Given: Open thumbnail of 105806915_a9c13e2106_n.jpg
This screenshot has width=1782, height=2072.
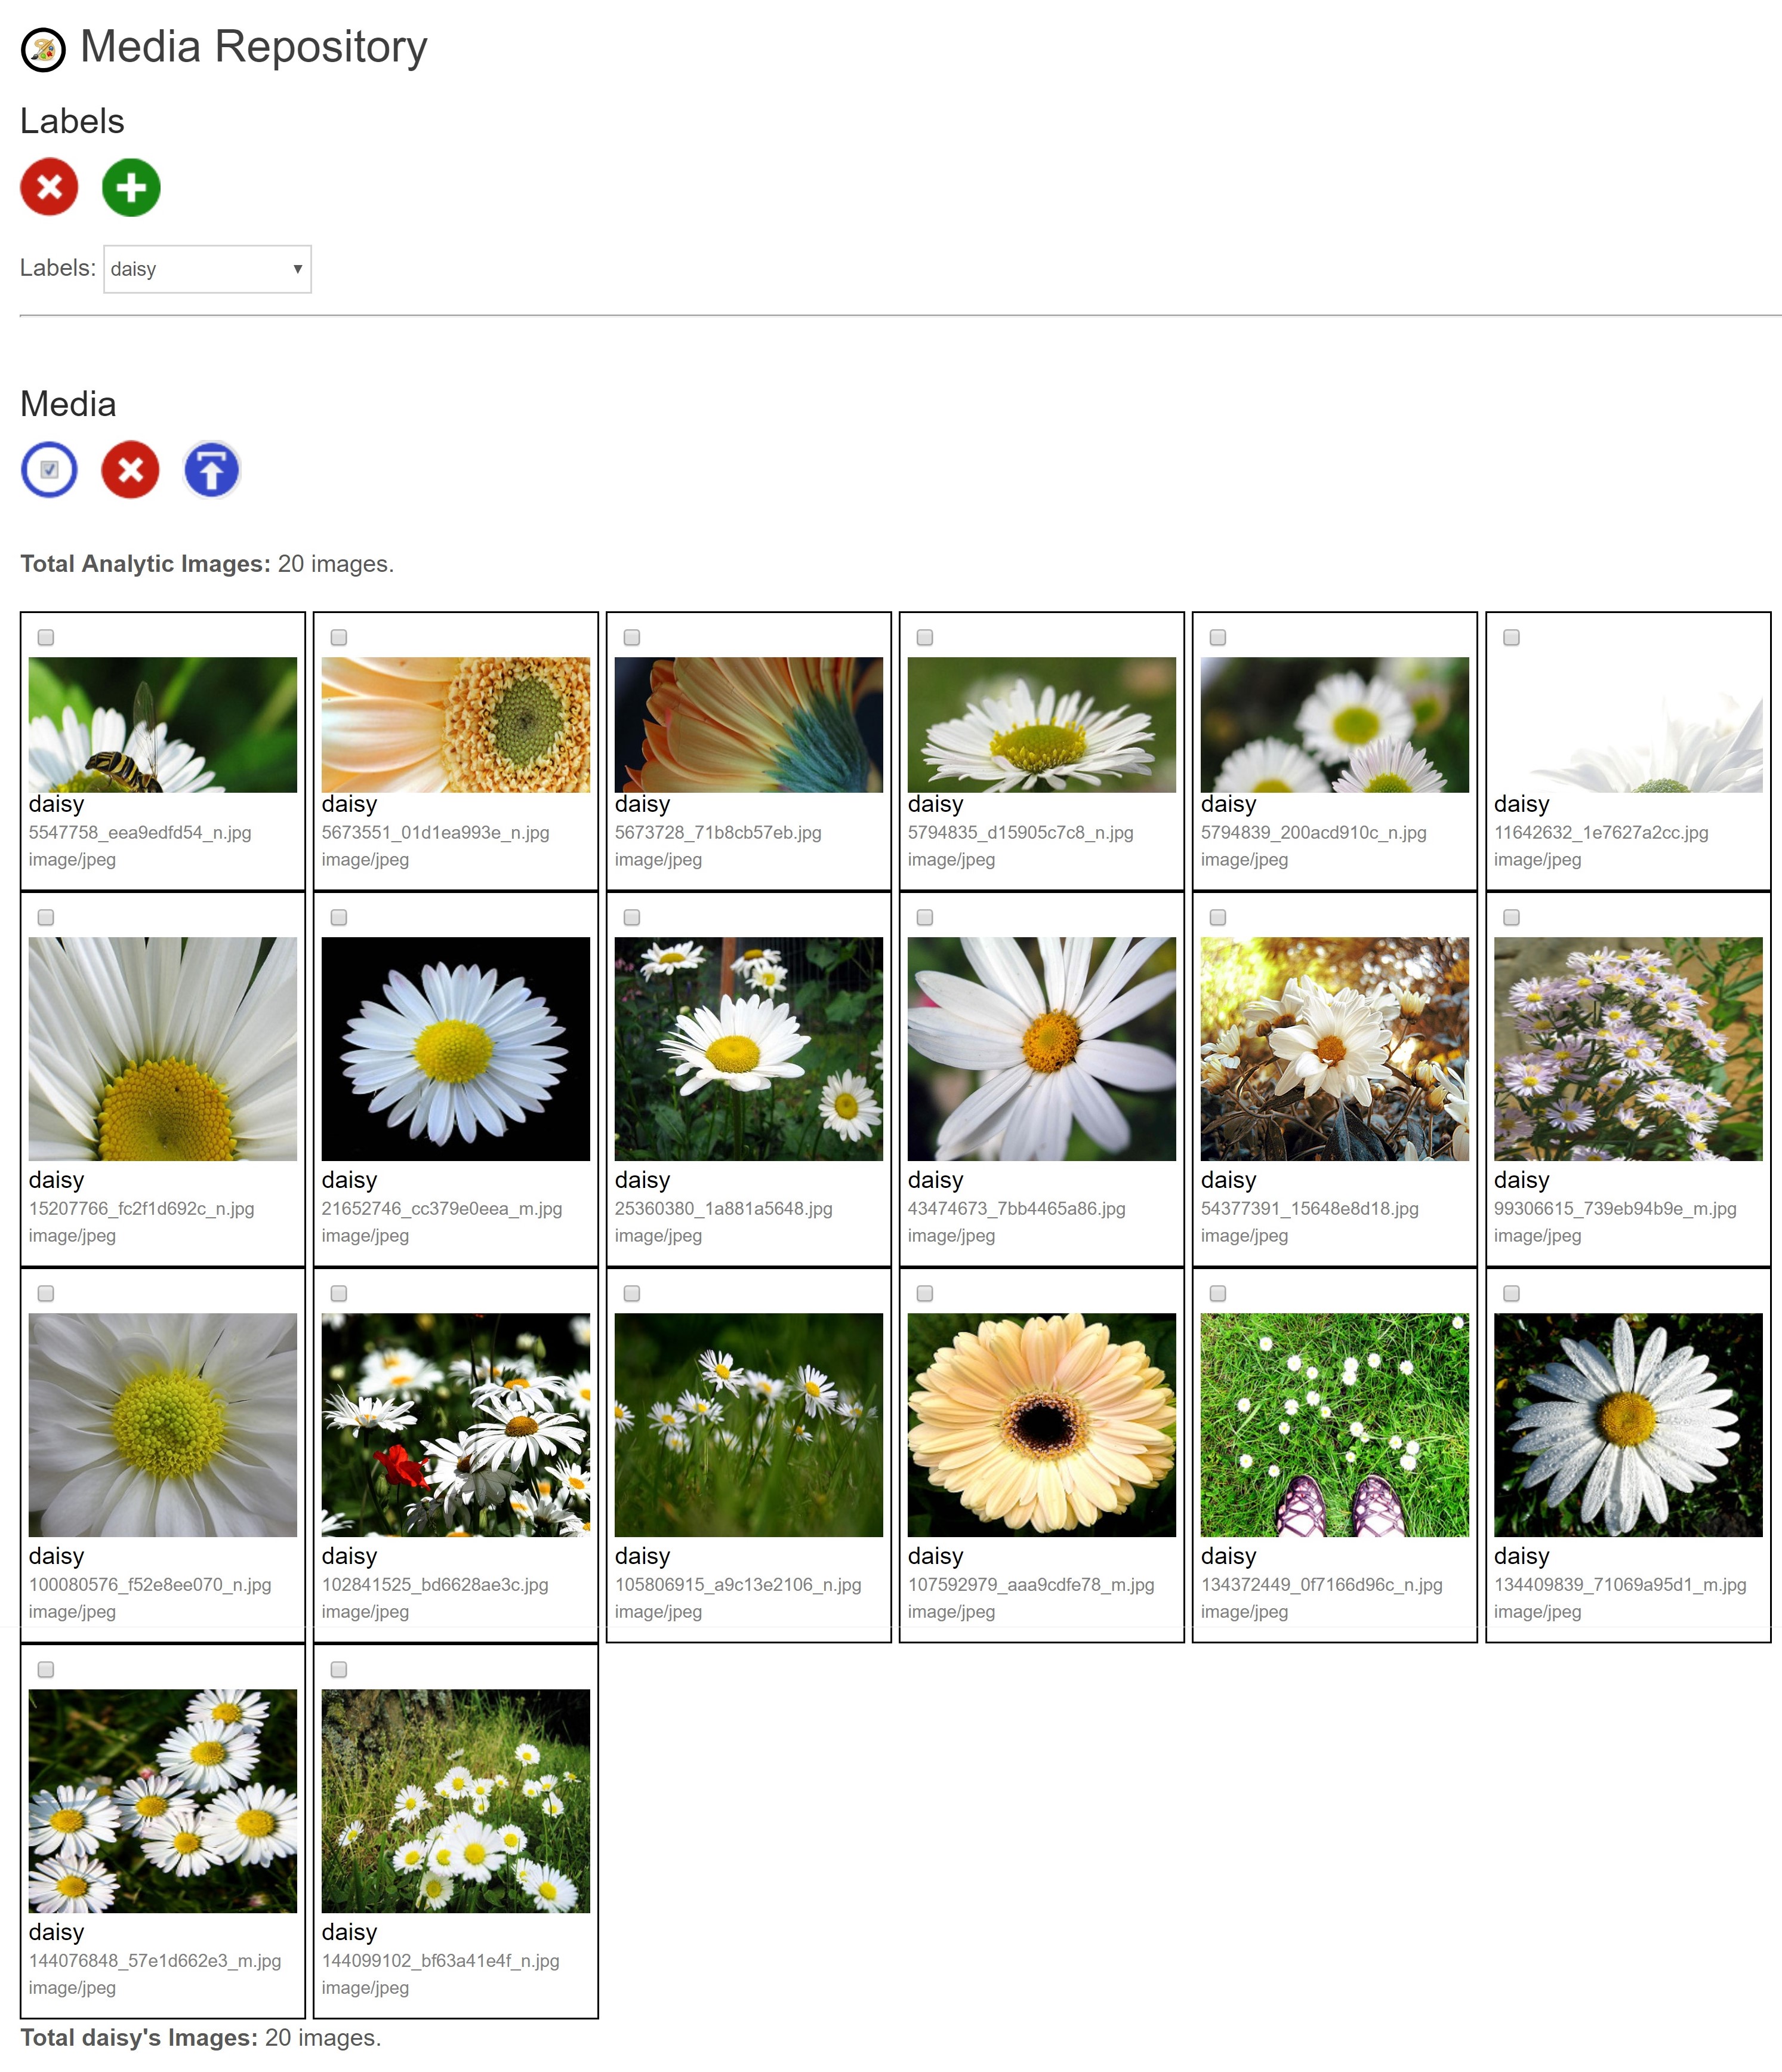Looking at the screenshot, I should 749,1425.
